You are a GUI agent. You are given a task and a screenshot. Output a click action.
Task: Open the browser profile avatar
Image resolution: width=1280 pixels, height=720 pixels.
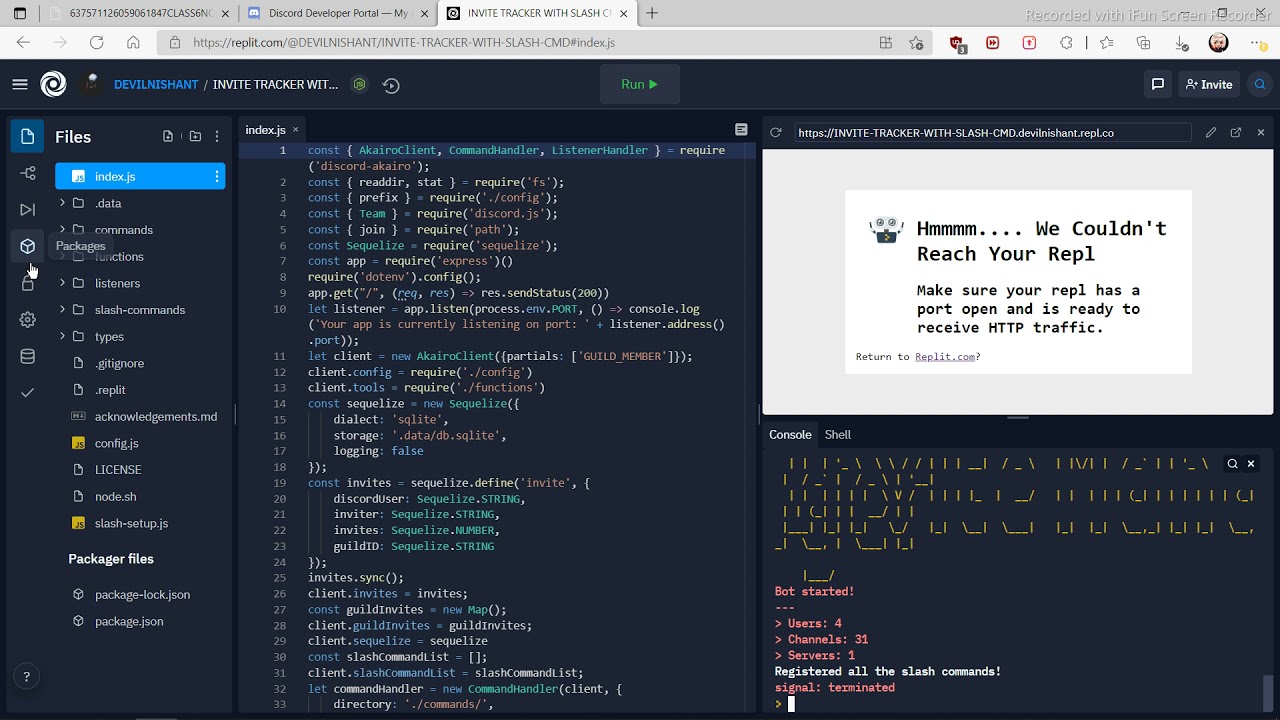pos(1218,43)
